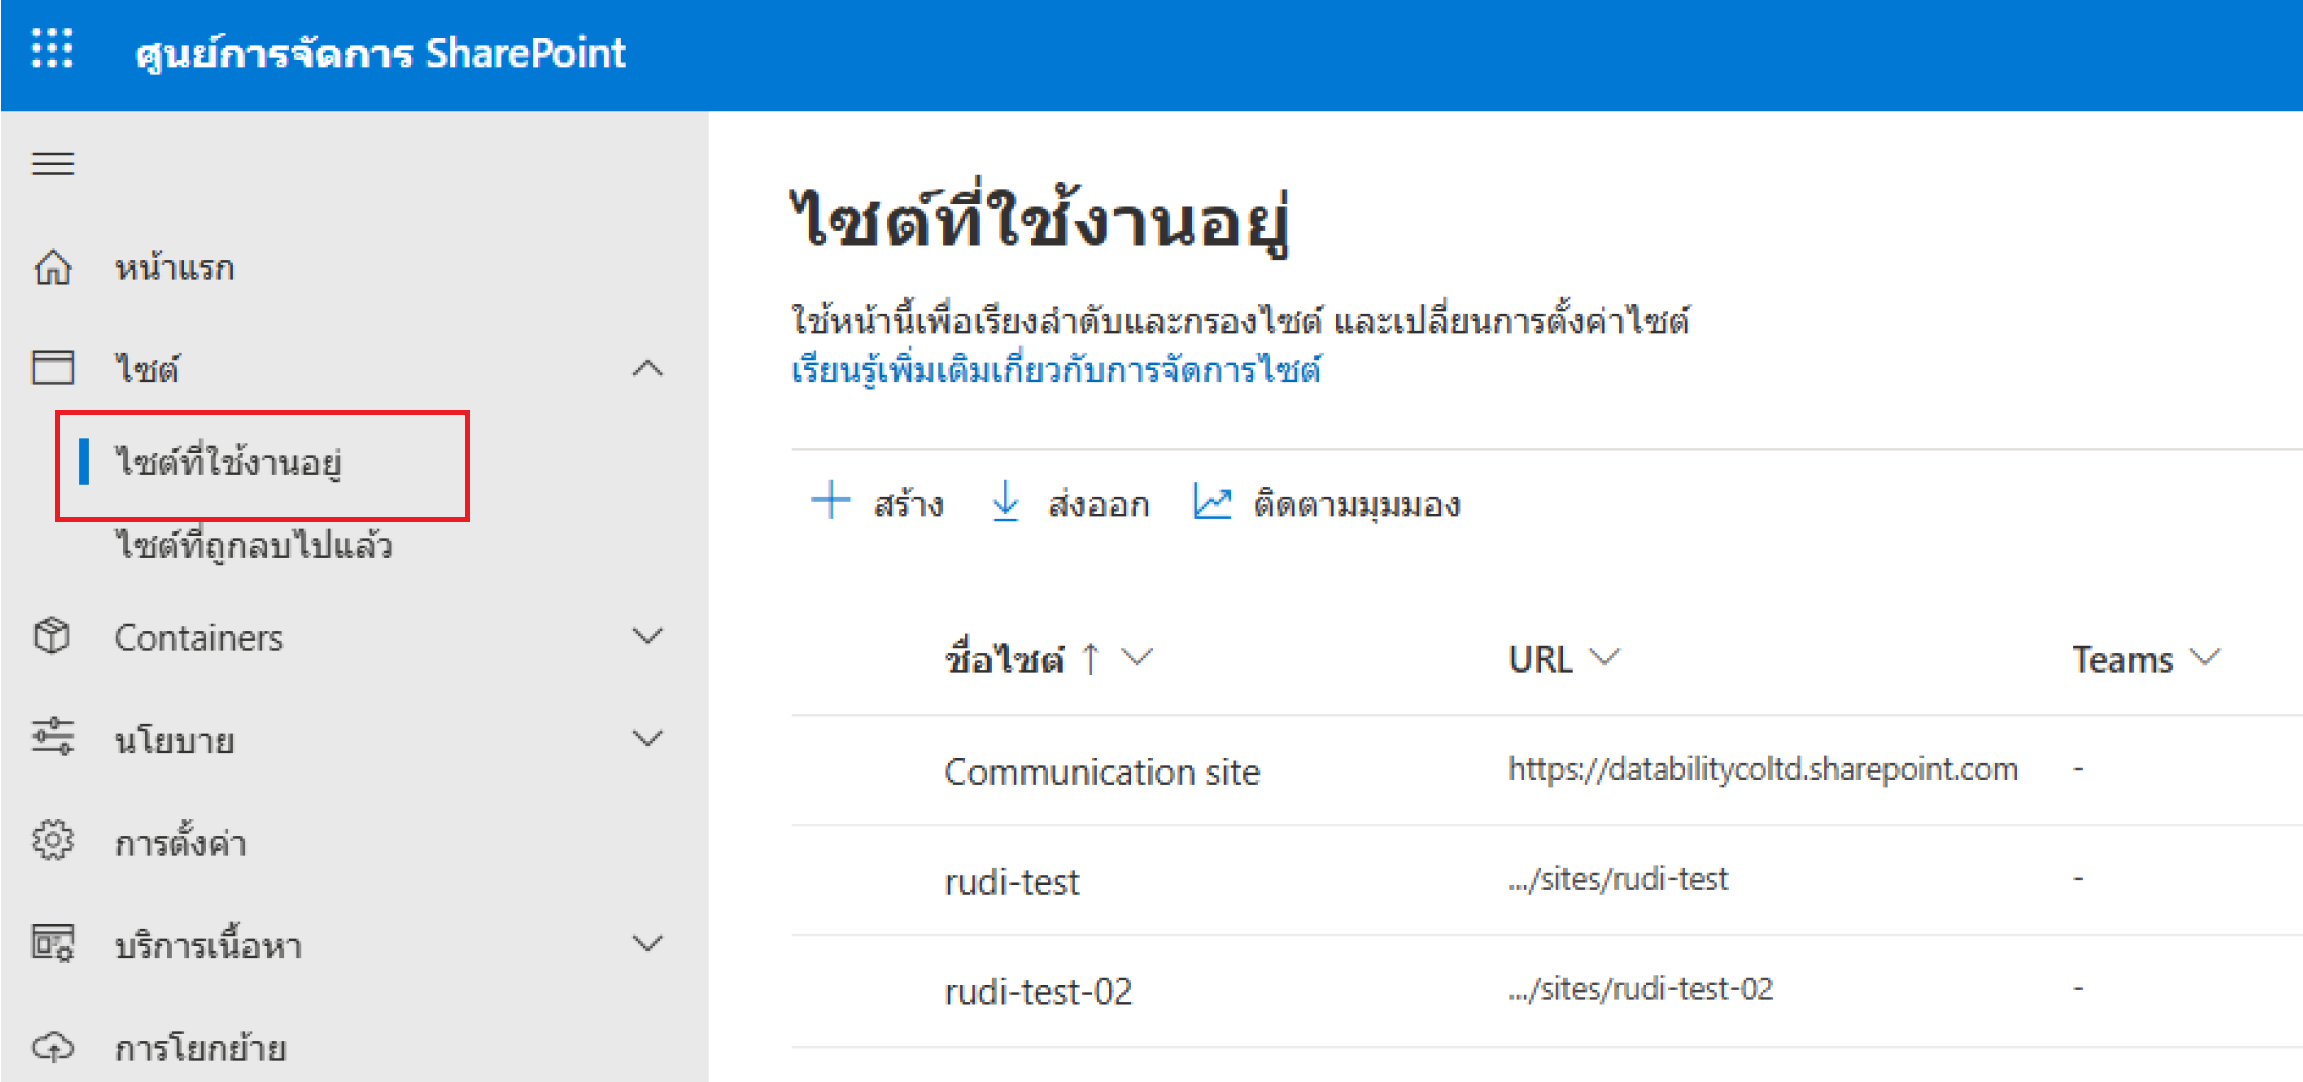
Task: Click the ชื่อไซต์ column header
Action: point(1004,659)
